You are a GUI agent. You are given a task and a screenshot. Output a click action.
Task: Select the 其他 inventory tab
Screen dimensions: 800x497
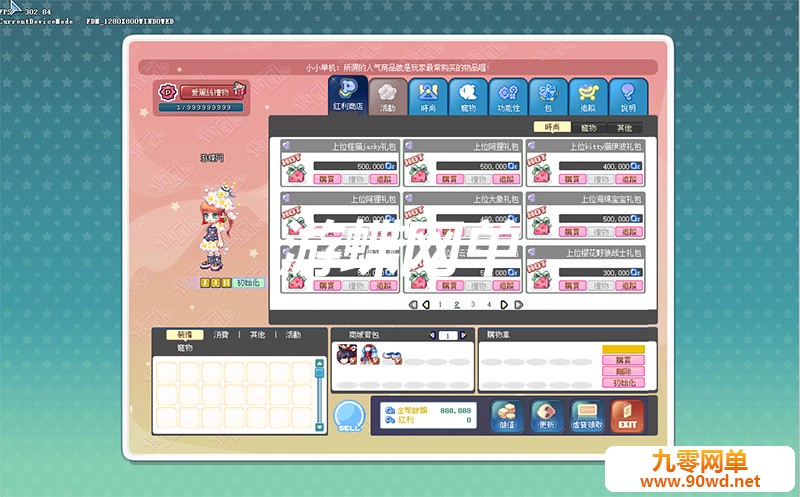coord(257,335)
